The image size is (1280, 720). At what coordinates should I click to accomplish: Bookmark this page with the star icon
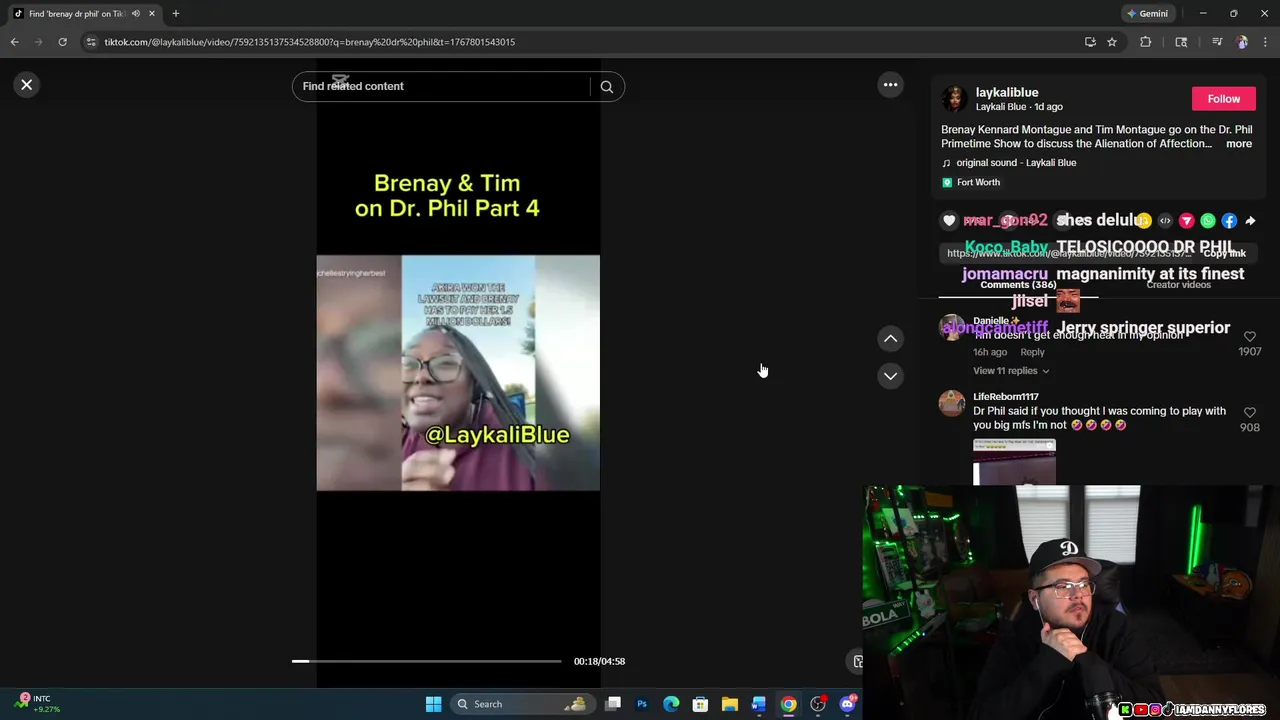point(1112,42)
